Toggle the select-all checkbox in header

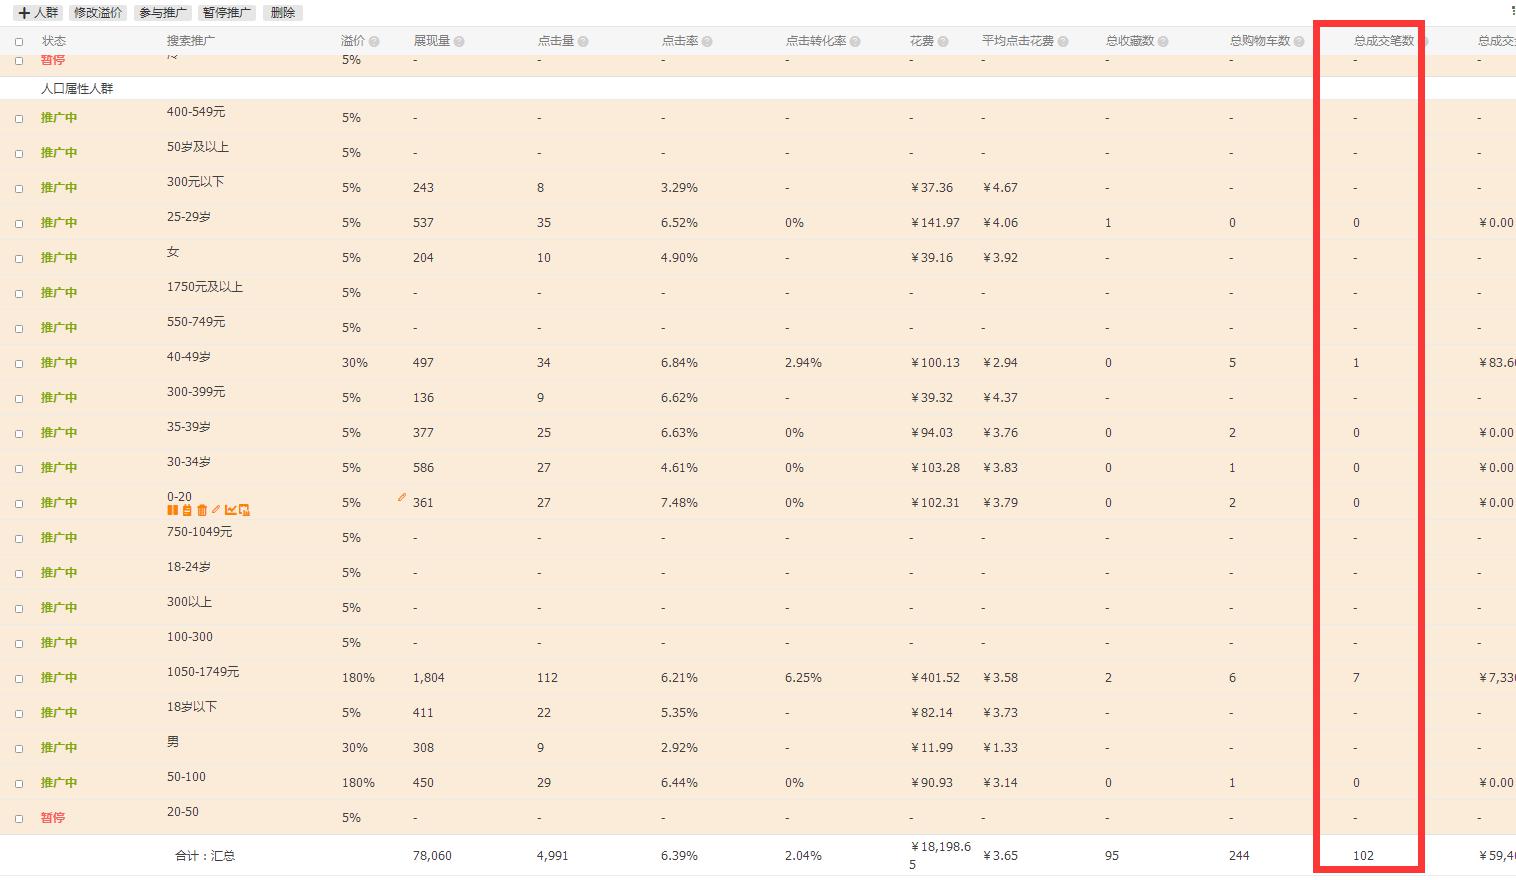pyautogui.click(x=19, y=42)
